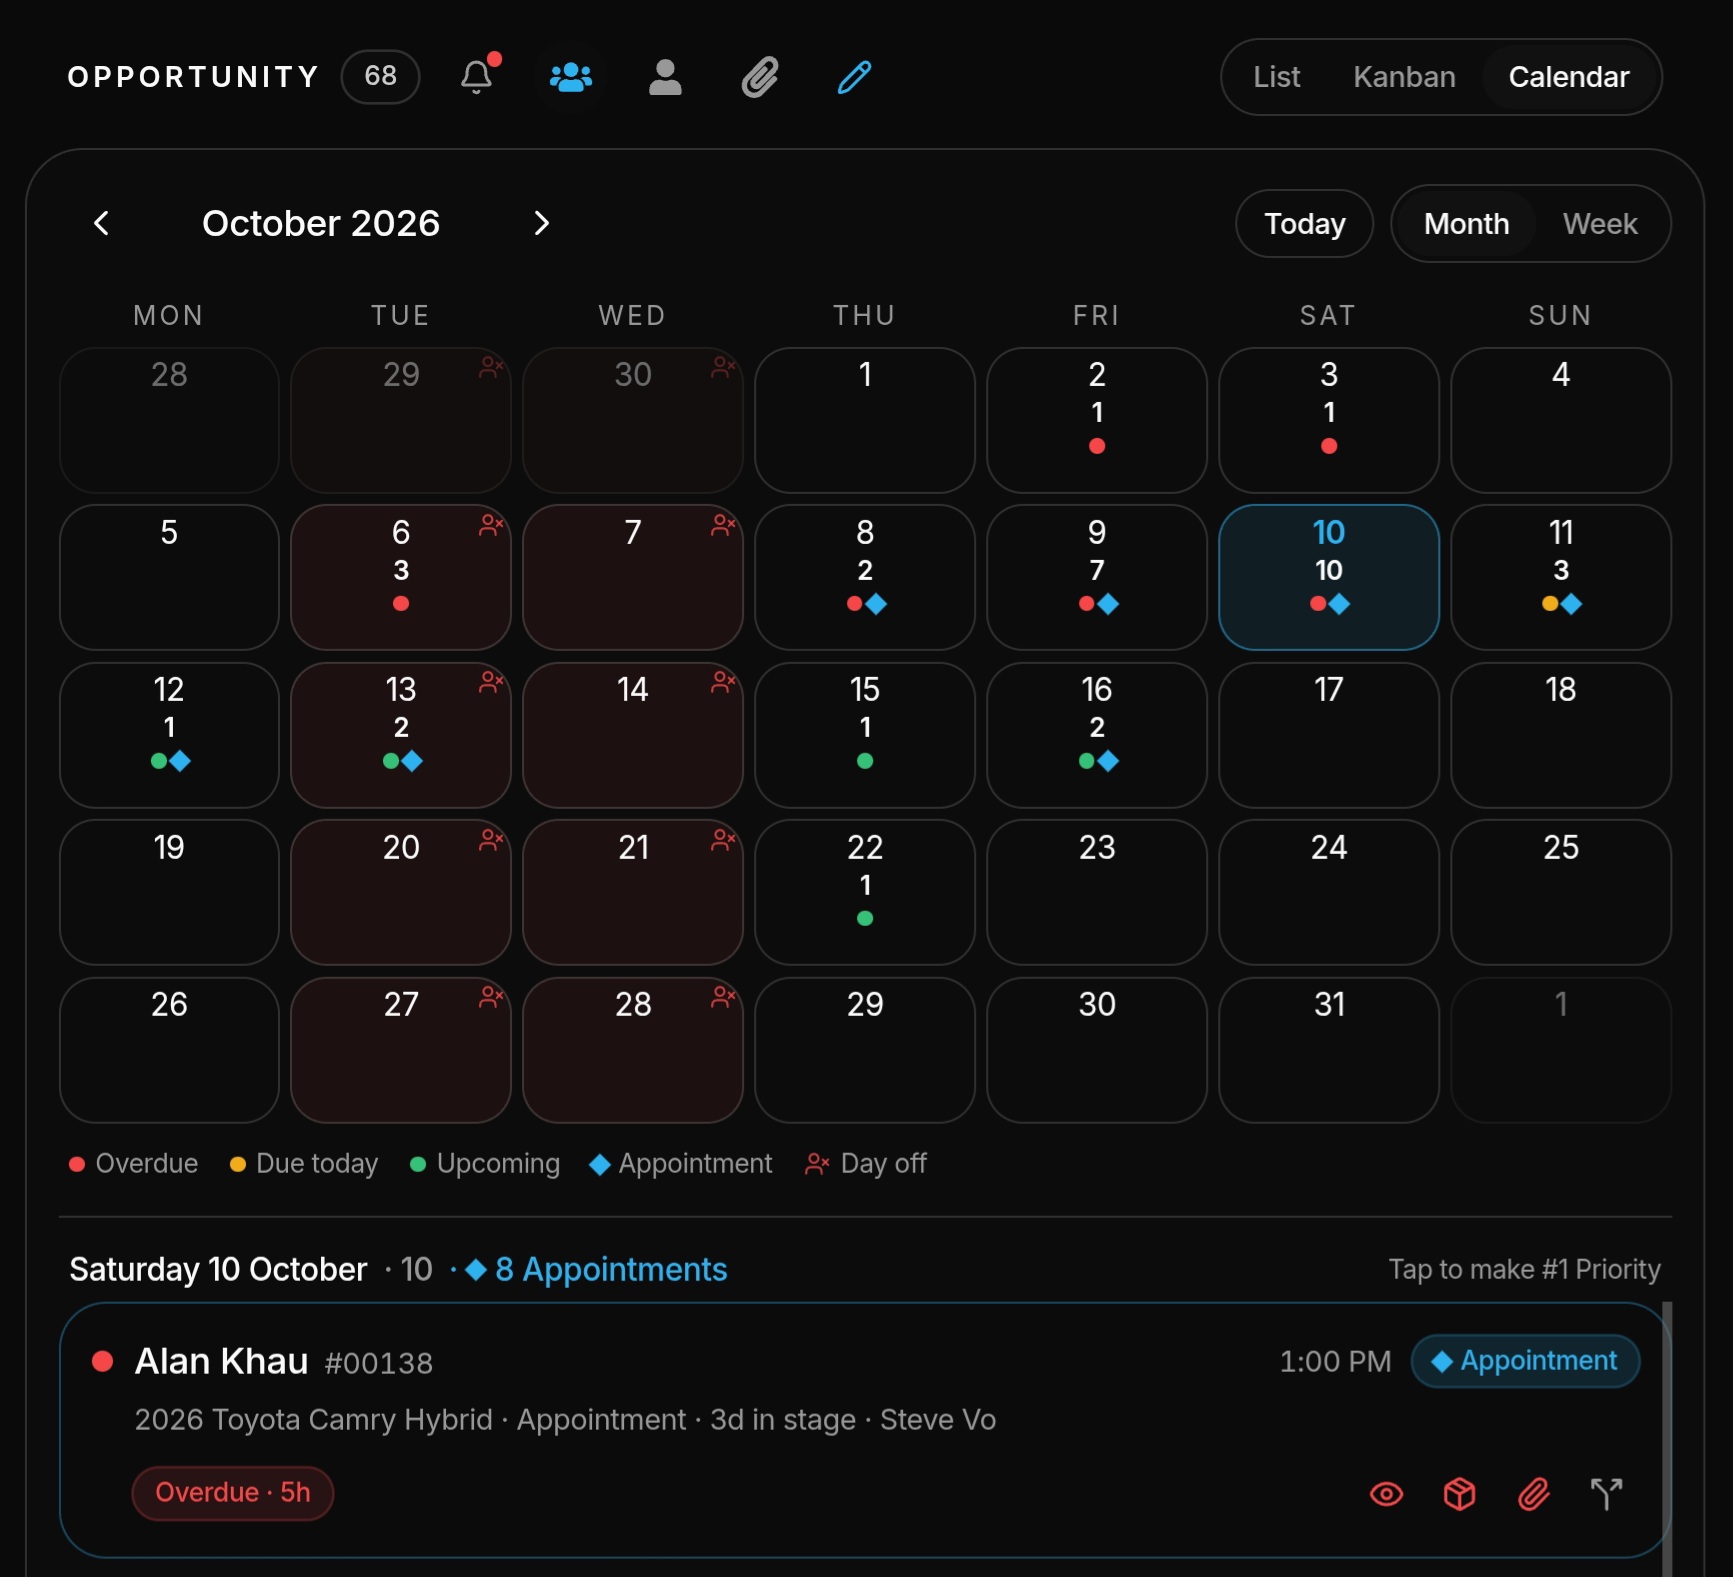Click the 8 Appointments link
The width and height of the screenshot is (1733, 1577).
tap(597, 1270)
